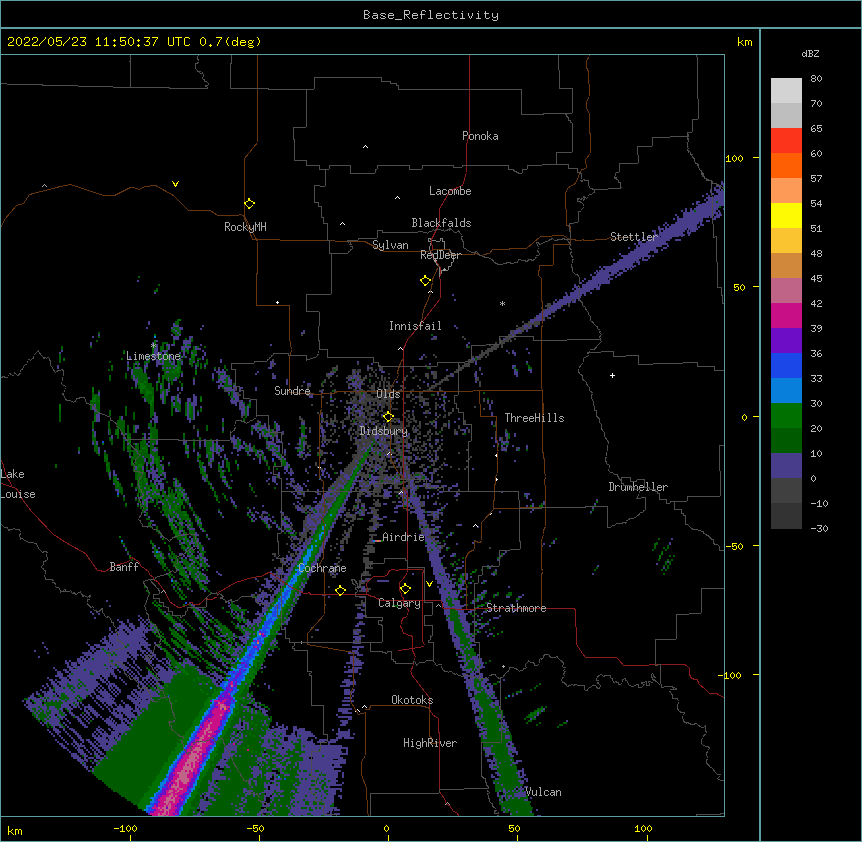Click the Stettler town label
Viewport: 862px width, 842px height.
[x=633, y=237]
